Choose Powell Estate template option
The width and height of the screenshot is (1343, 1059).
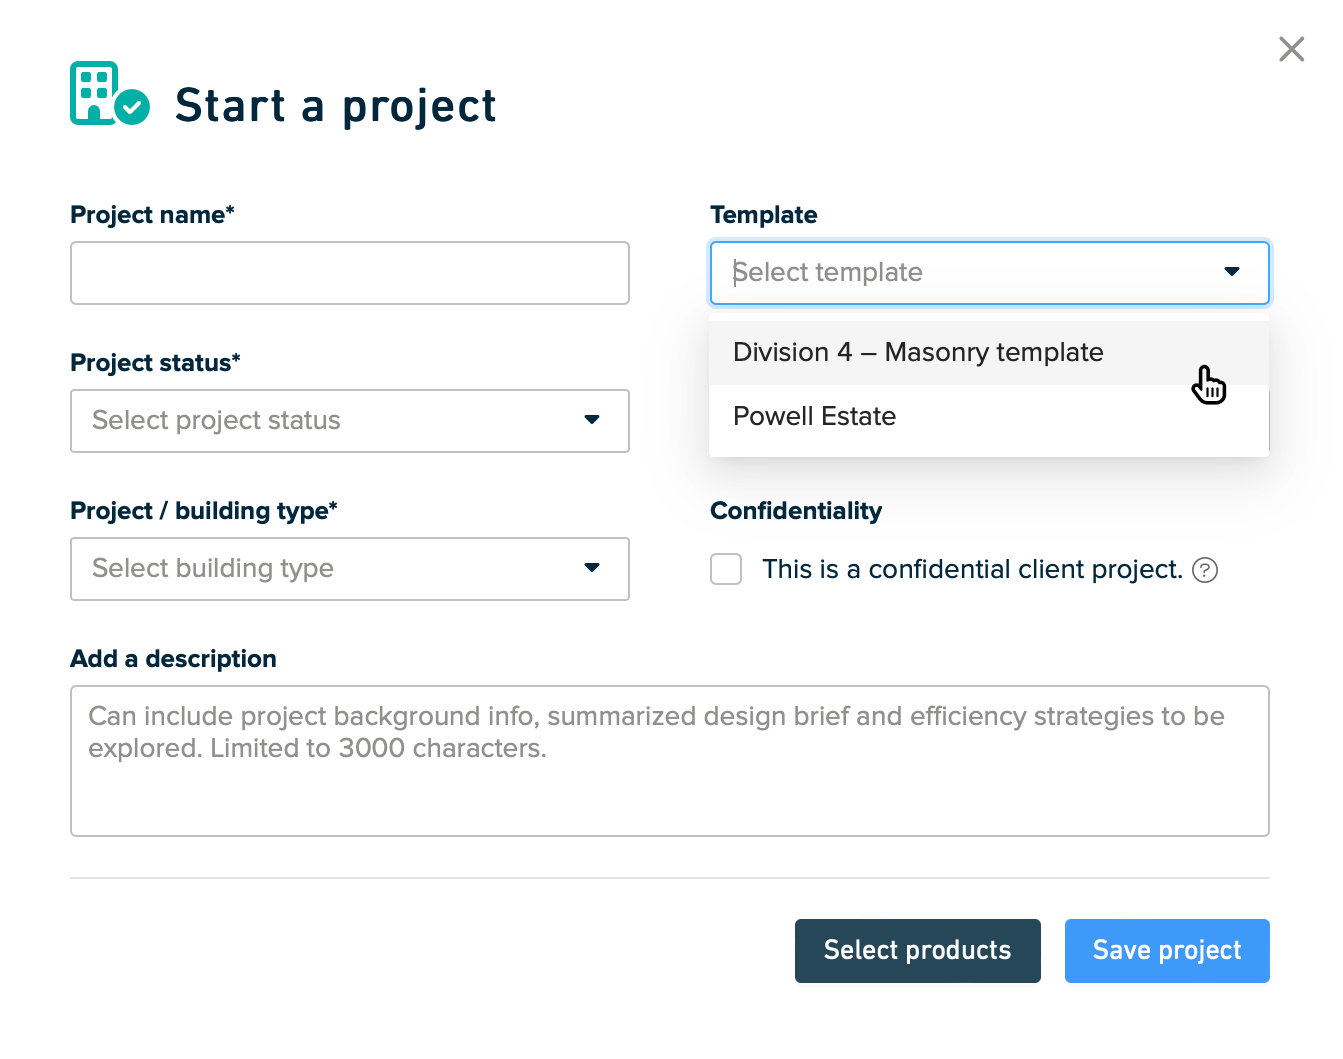click(989, 417)
